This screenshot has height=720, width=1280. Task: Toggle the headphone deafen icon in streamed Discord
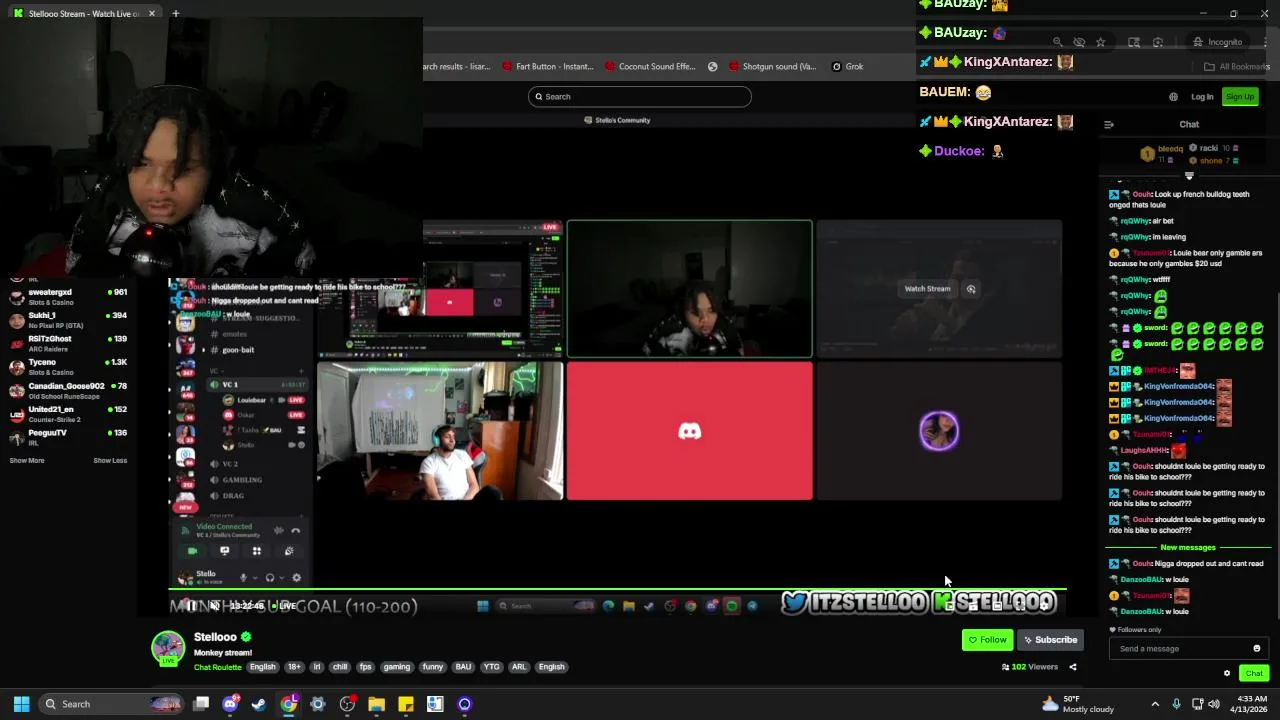pyautogui.click(x=270, y=578)
